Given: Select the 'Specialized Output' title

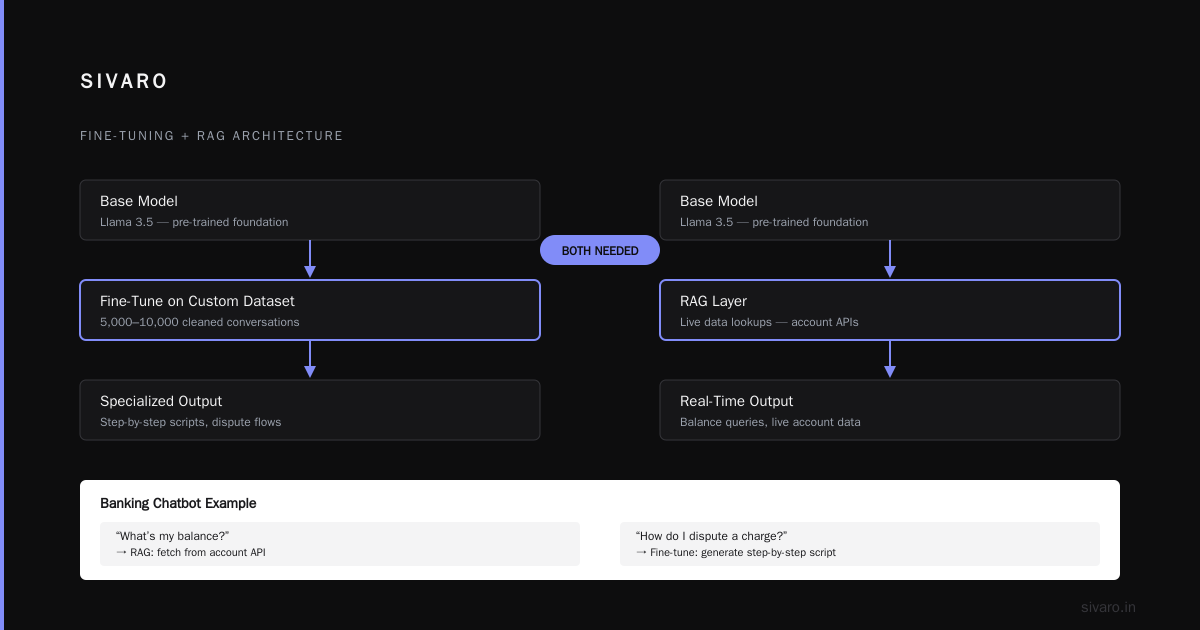Looking at the screenshot, I should coord(161,401).
